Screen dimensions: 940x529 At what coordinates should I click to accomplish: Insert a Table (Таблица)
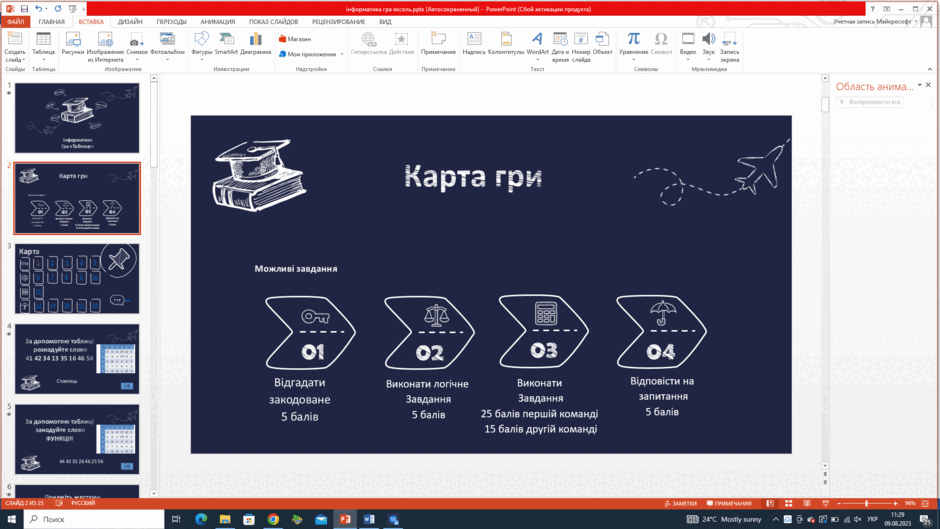tap(43, 47)
